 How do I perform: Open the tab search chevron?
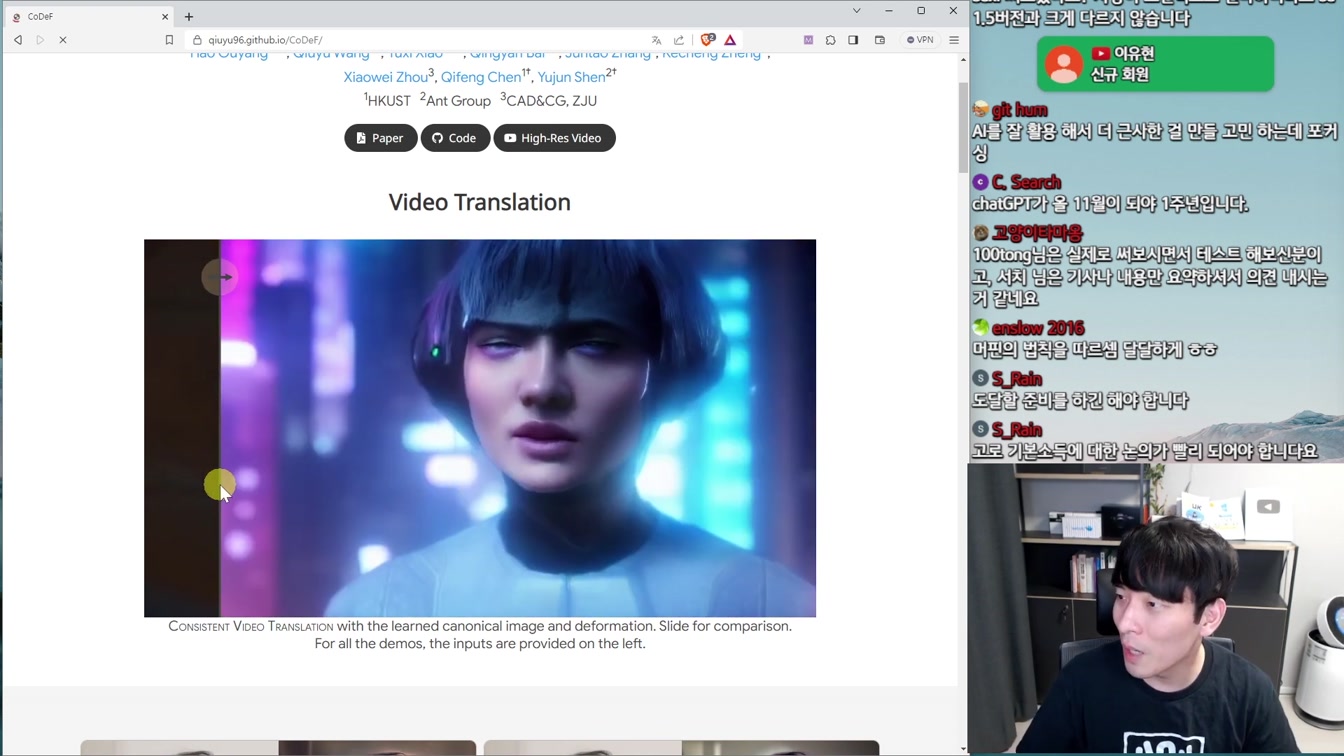click(856, 11)
